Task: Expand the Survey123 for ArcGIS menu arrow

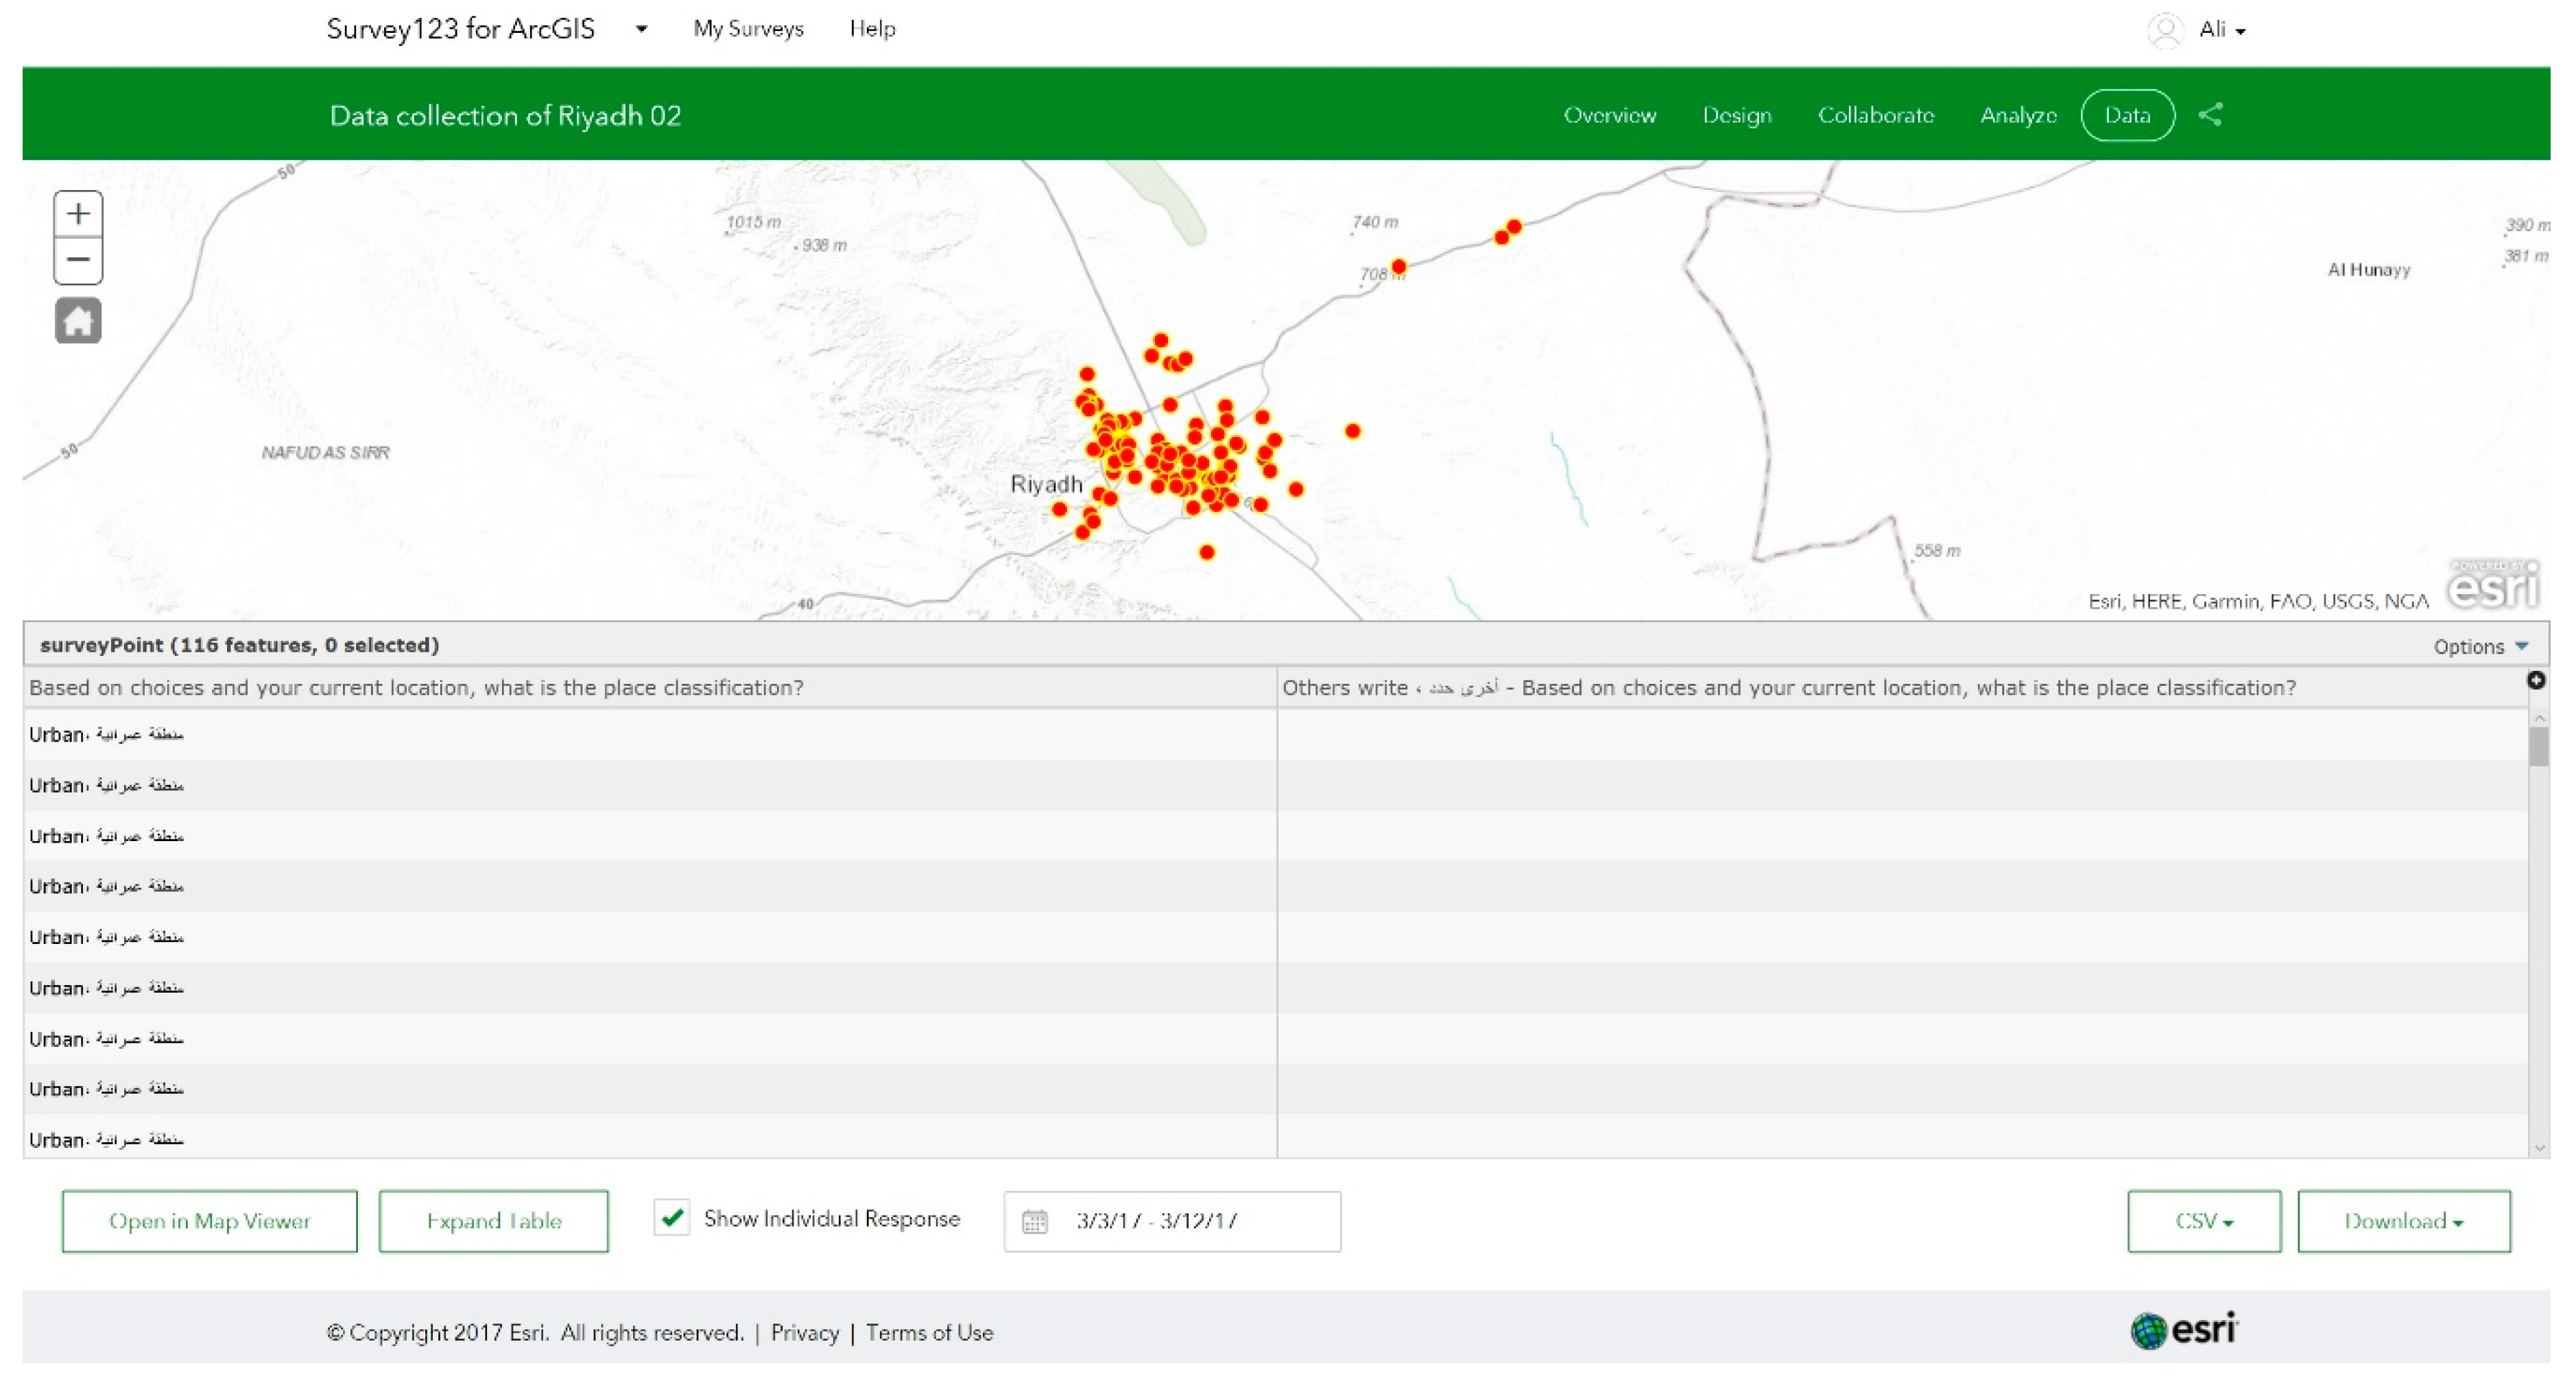Action: coord(642,29)
